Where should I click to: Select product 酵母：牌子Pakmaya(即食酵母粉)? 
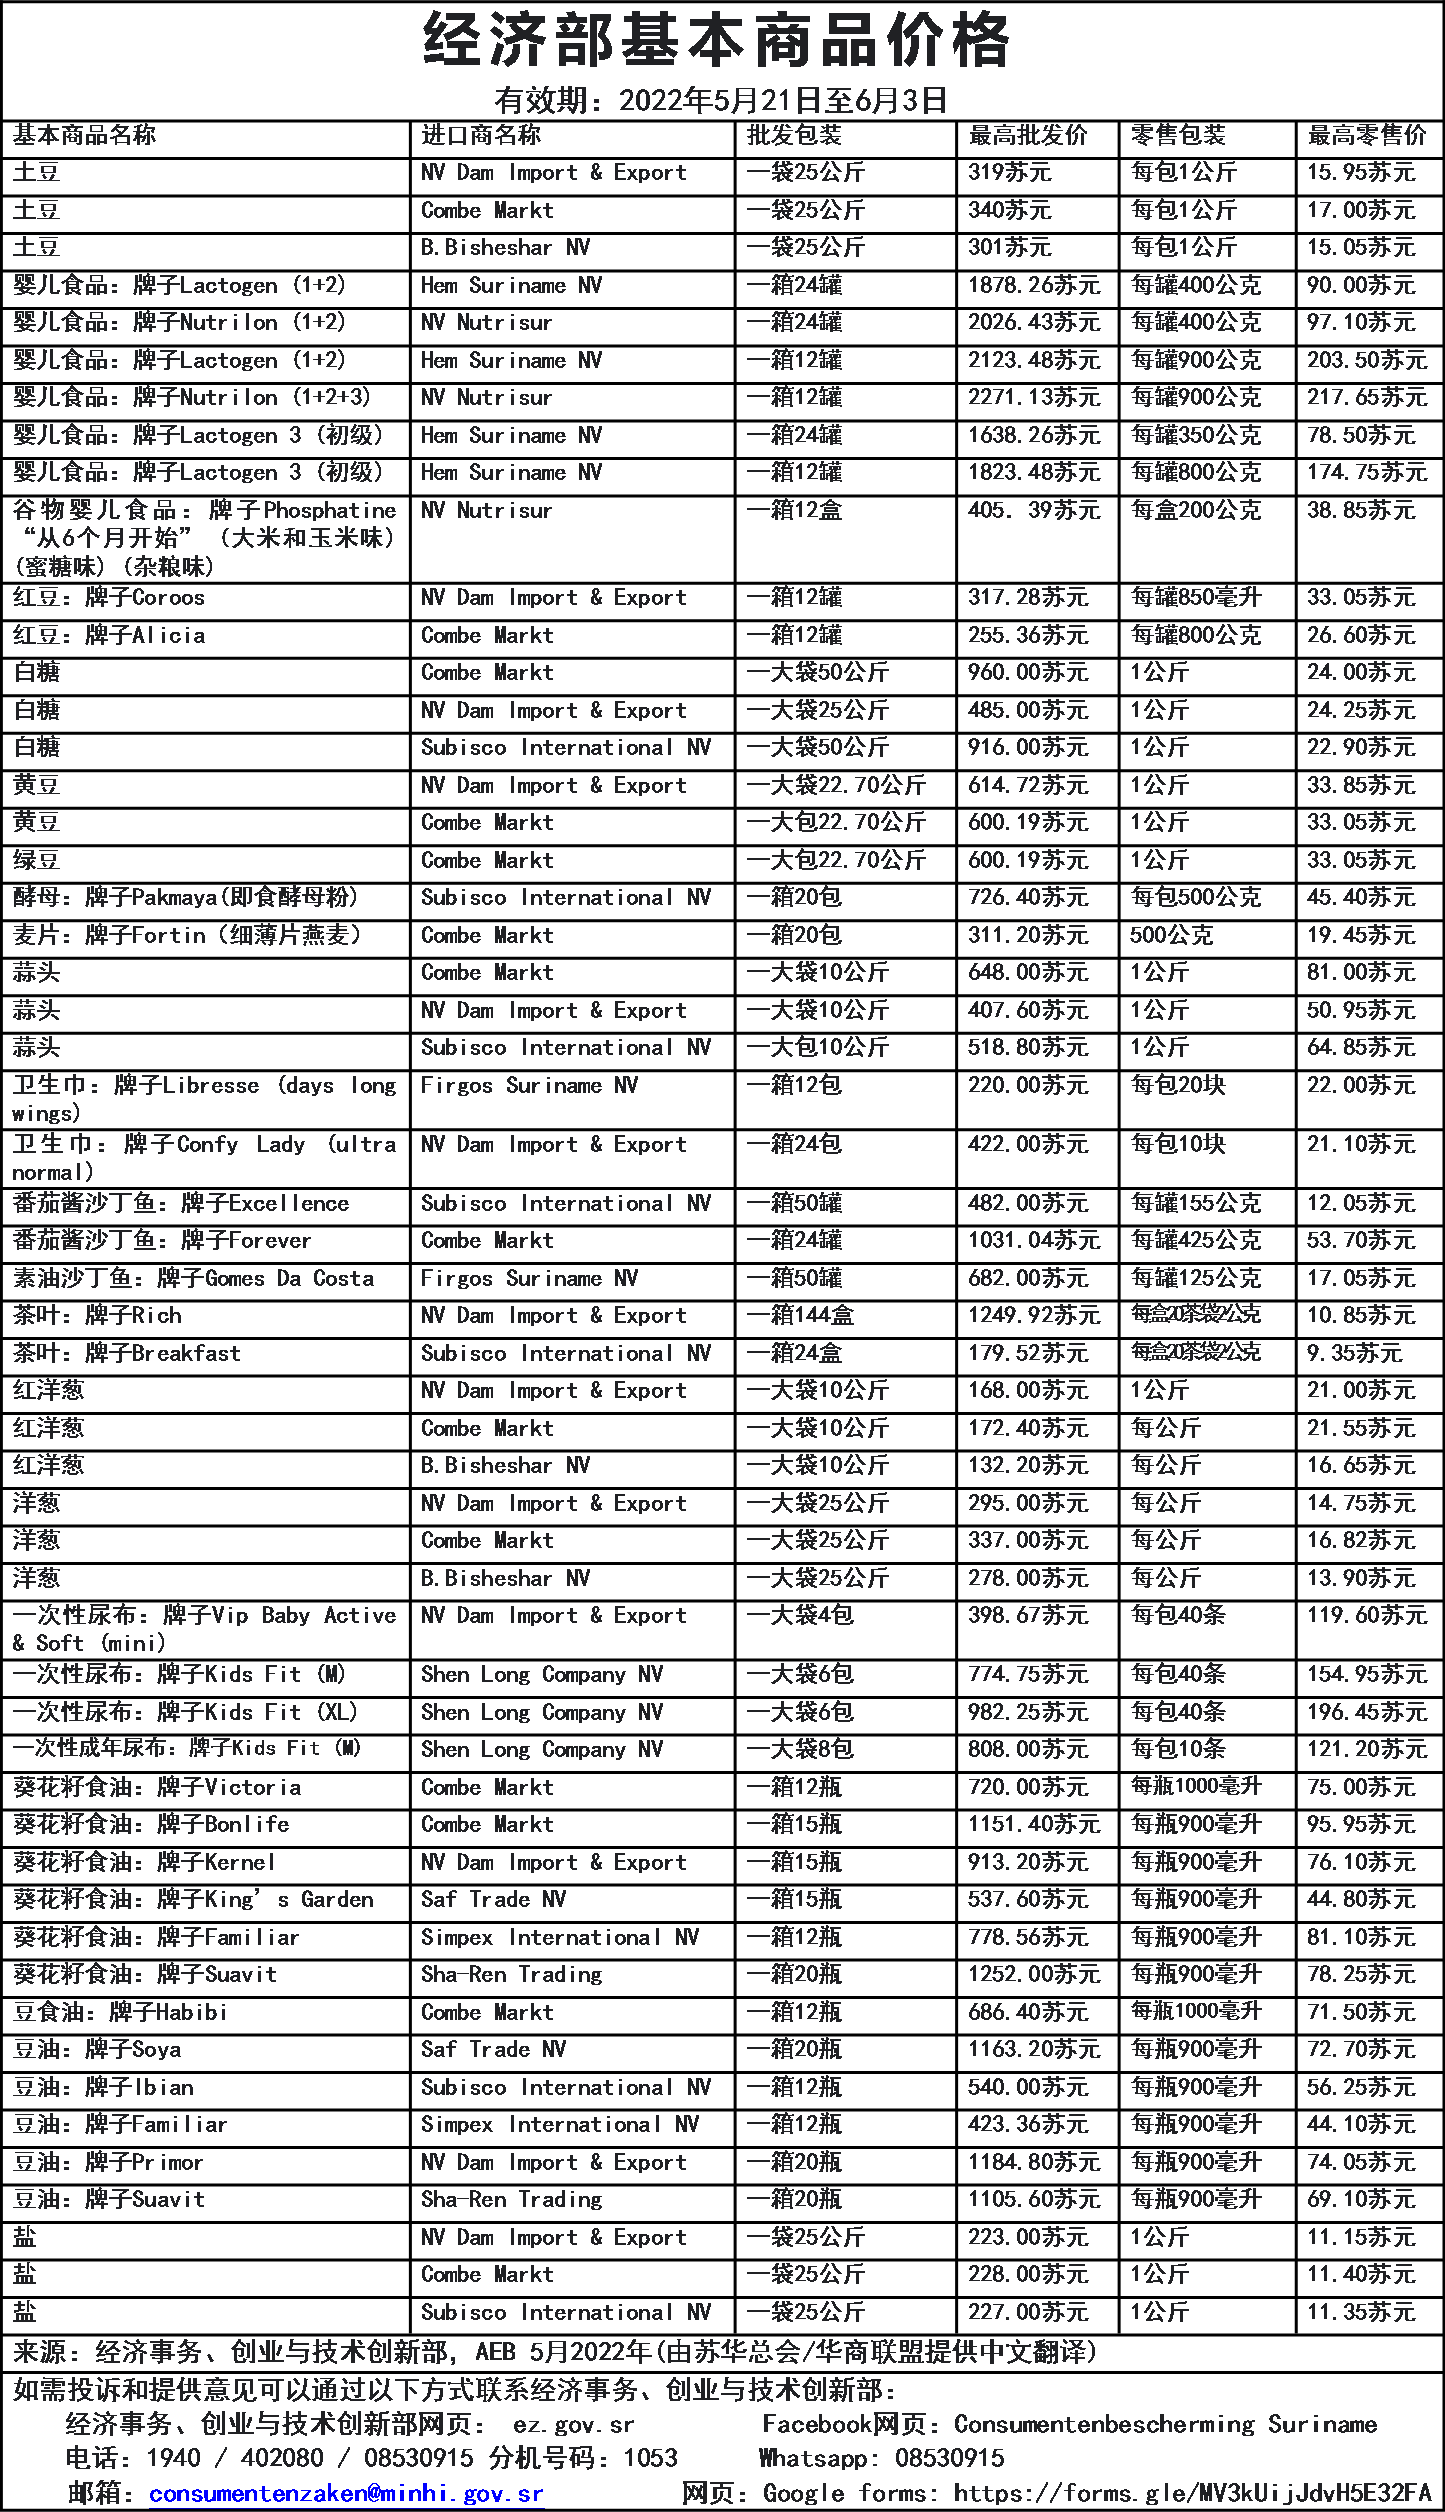pyautogui.click(x=185, y=897)
